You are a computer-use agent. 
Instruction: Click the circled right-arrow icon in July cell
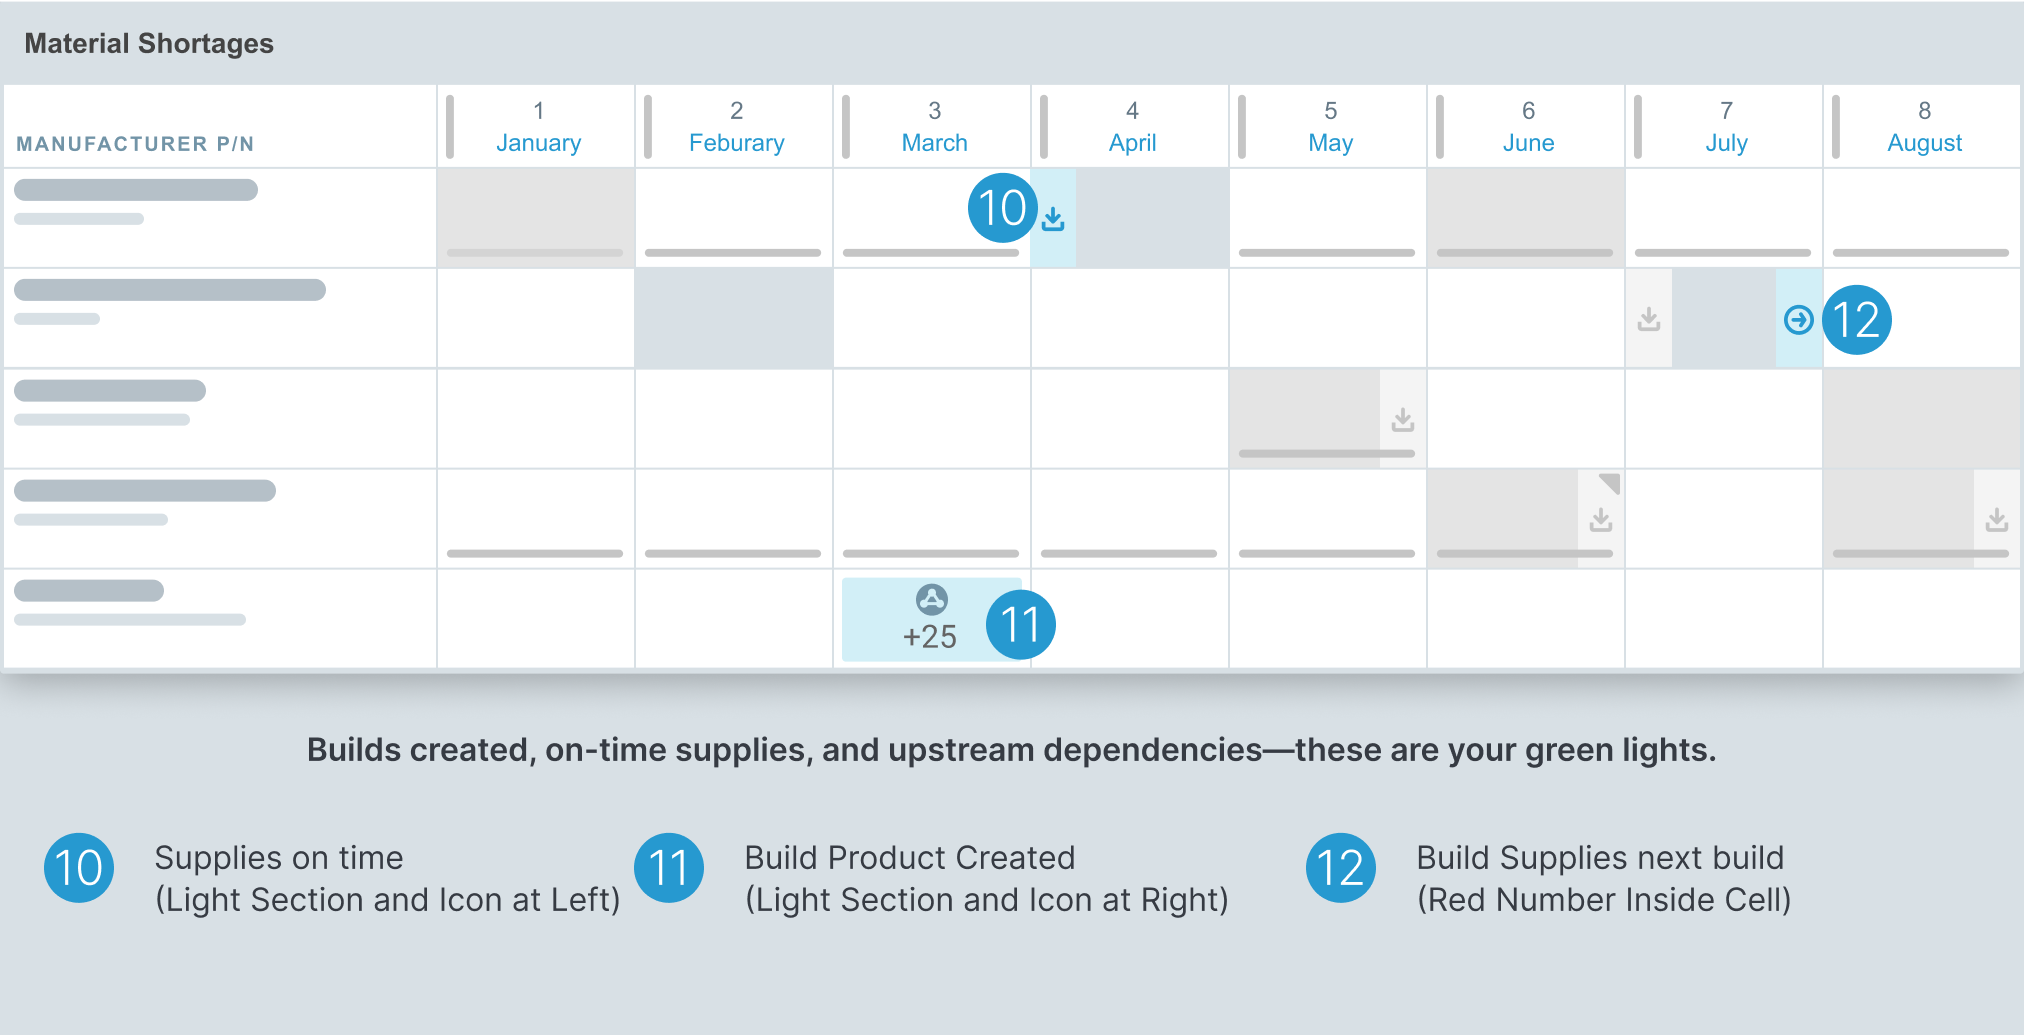click(1798, 320)
